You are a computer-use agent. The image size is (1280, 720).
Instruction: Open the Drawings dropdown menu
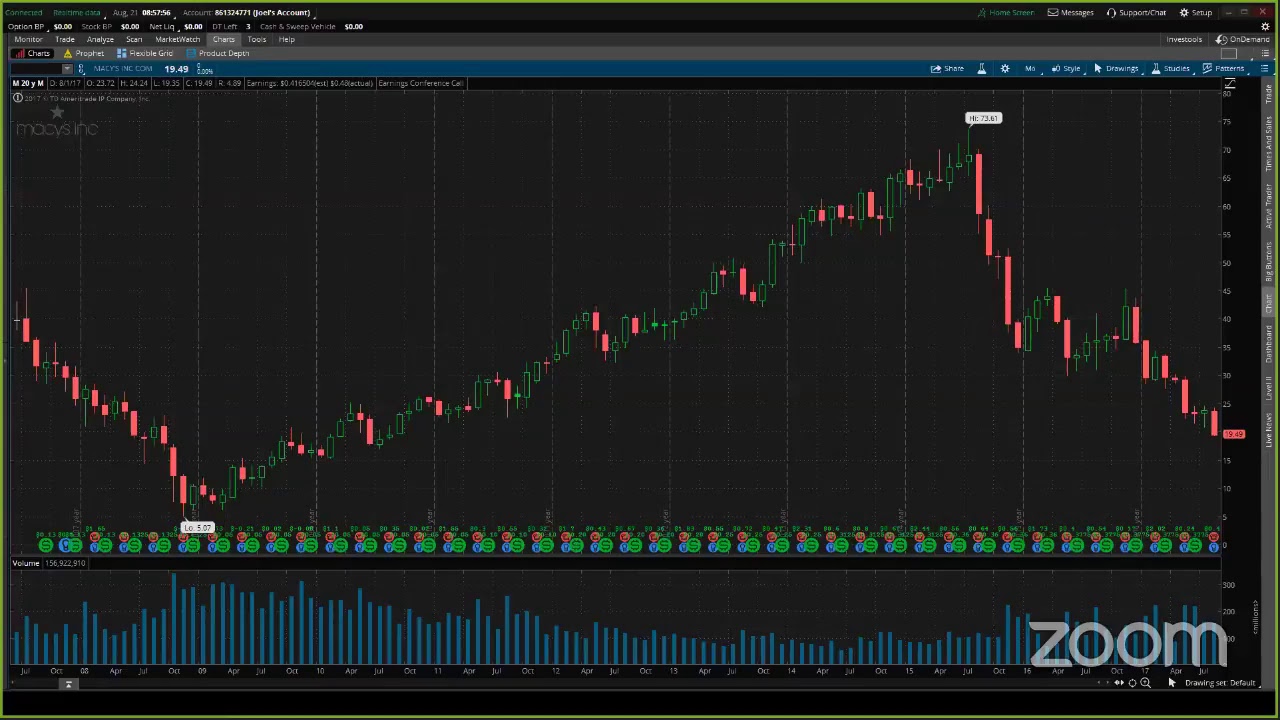(x=1116, y=69)
